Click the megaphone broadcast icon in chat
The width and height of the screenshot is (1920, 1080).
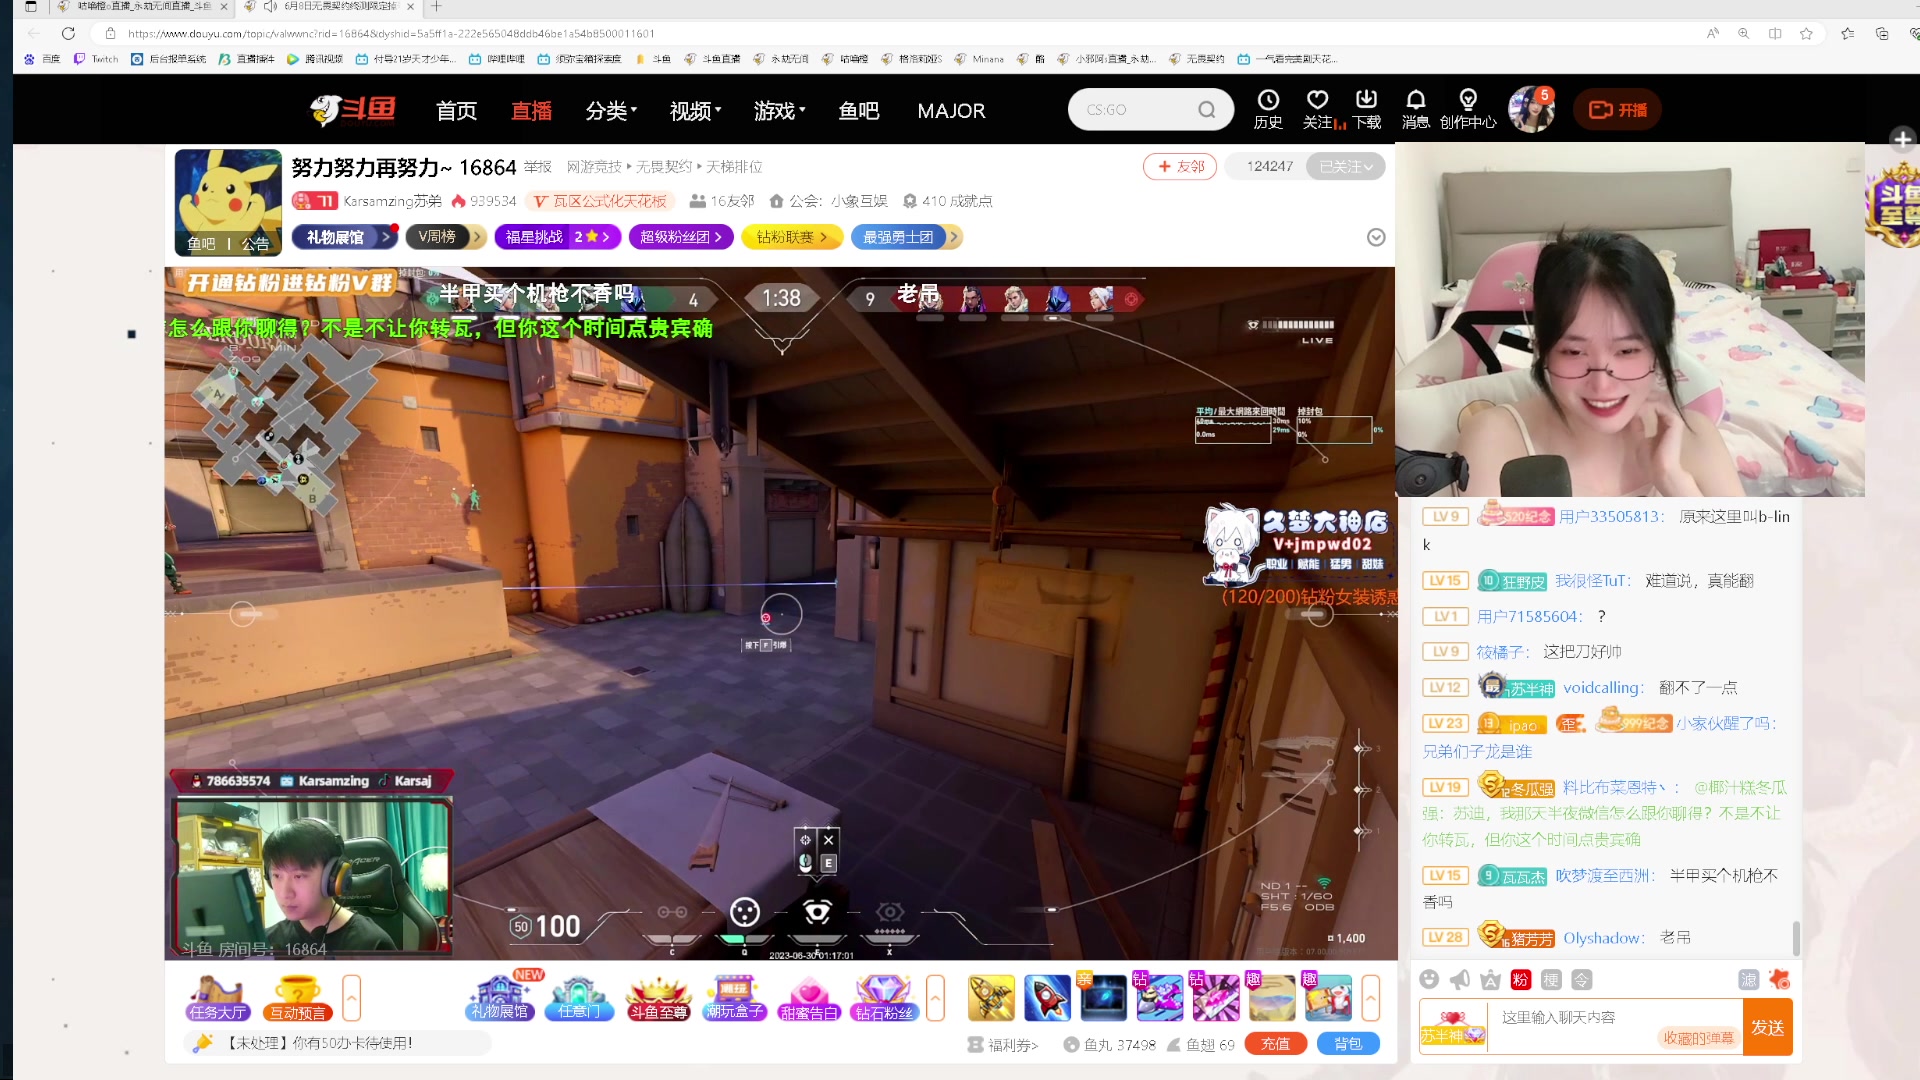1460,980
